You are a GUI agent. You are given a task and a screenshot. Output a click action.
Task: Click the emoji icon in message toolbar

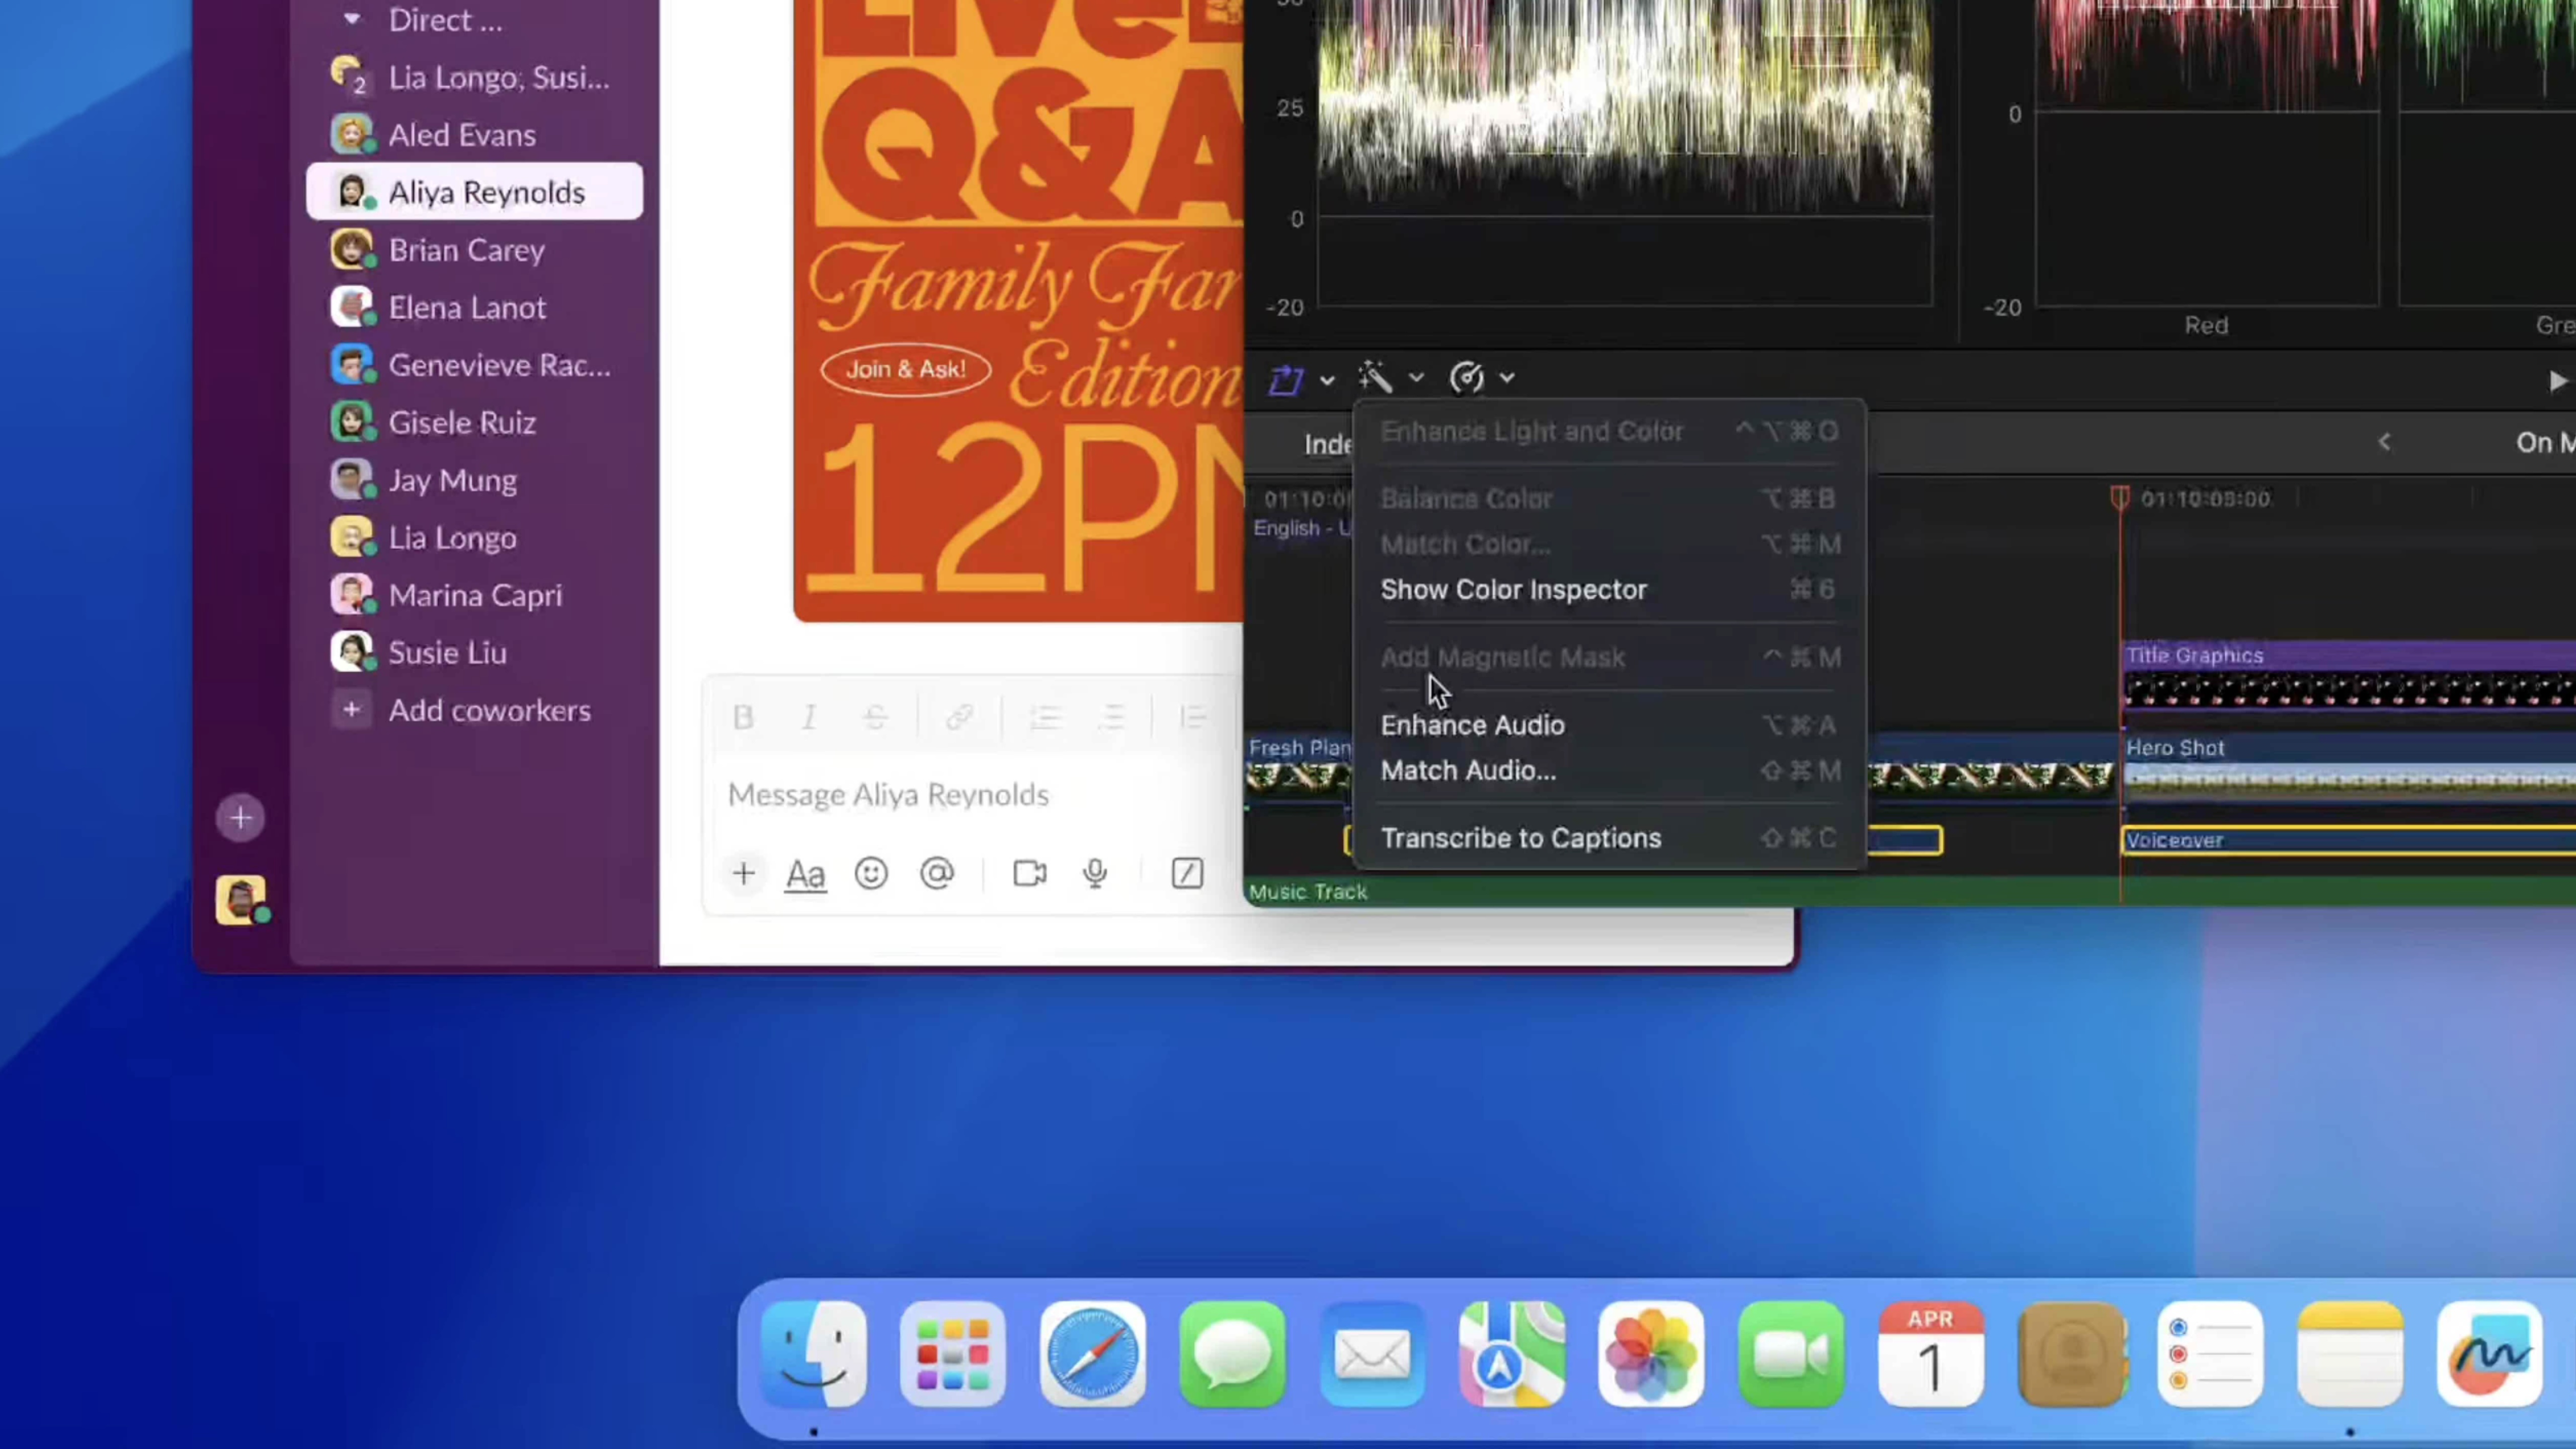[870, 872]
